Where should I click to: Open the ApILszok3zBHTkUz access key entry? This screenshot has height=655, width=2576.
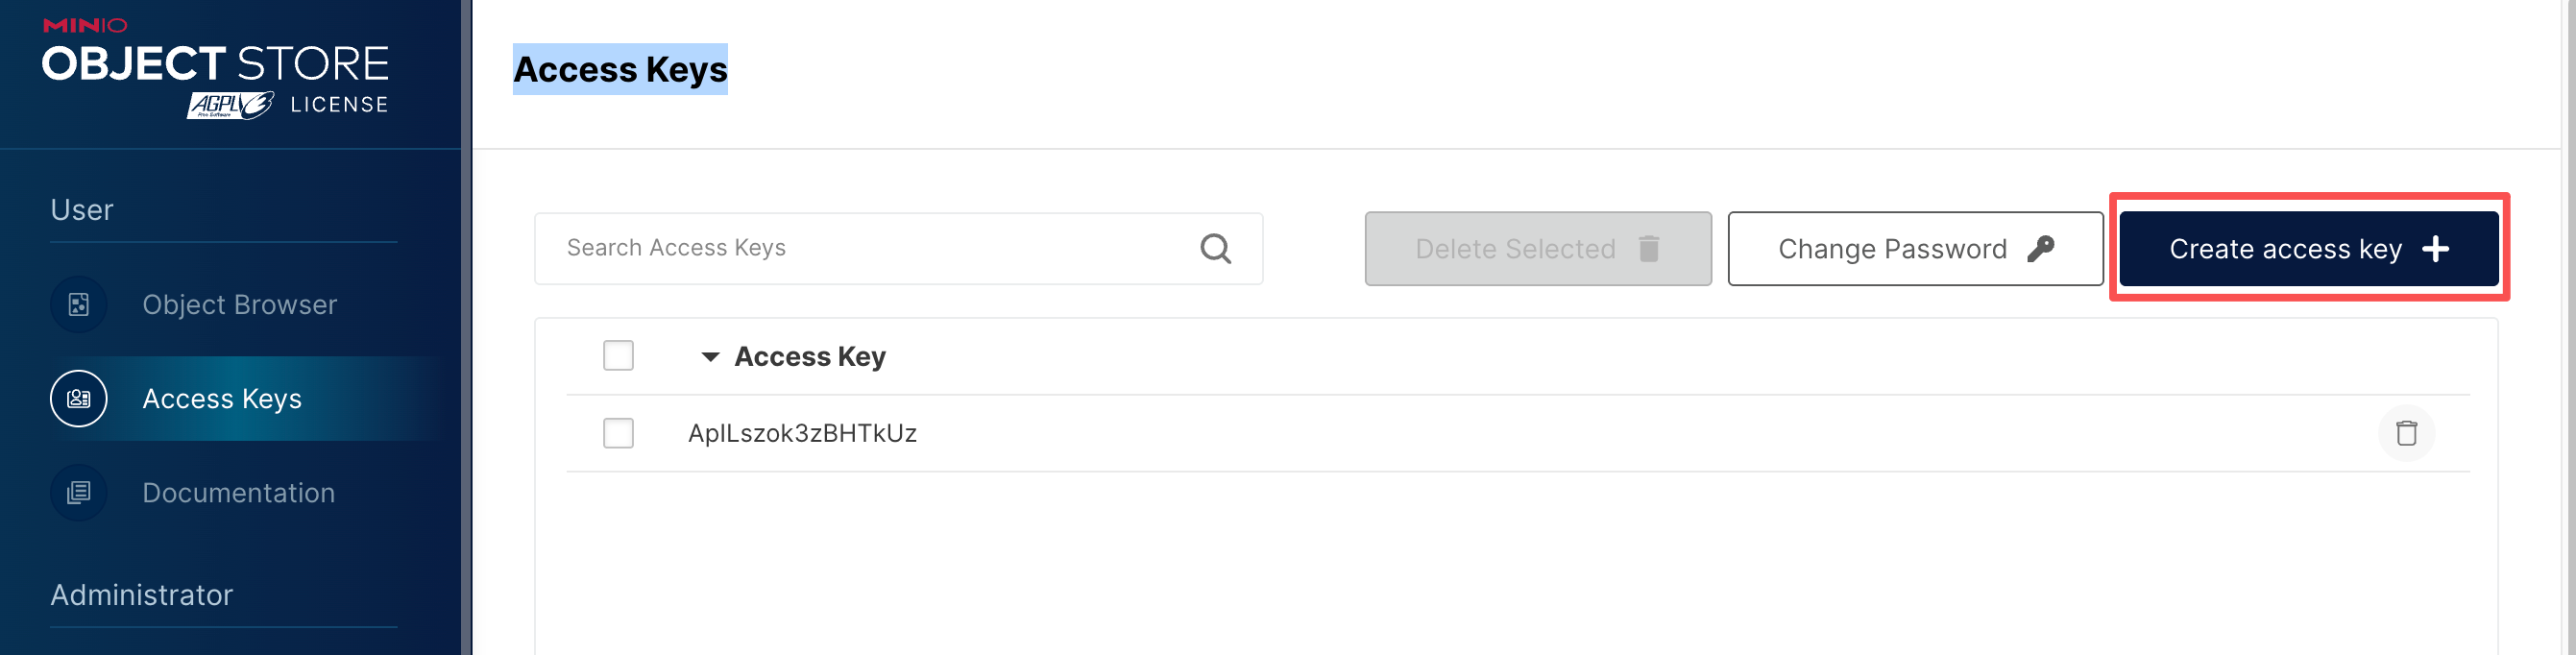[x=802, y=433]
